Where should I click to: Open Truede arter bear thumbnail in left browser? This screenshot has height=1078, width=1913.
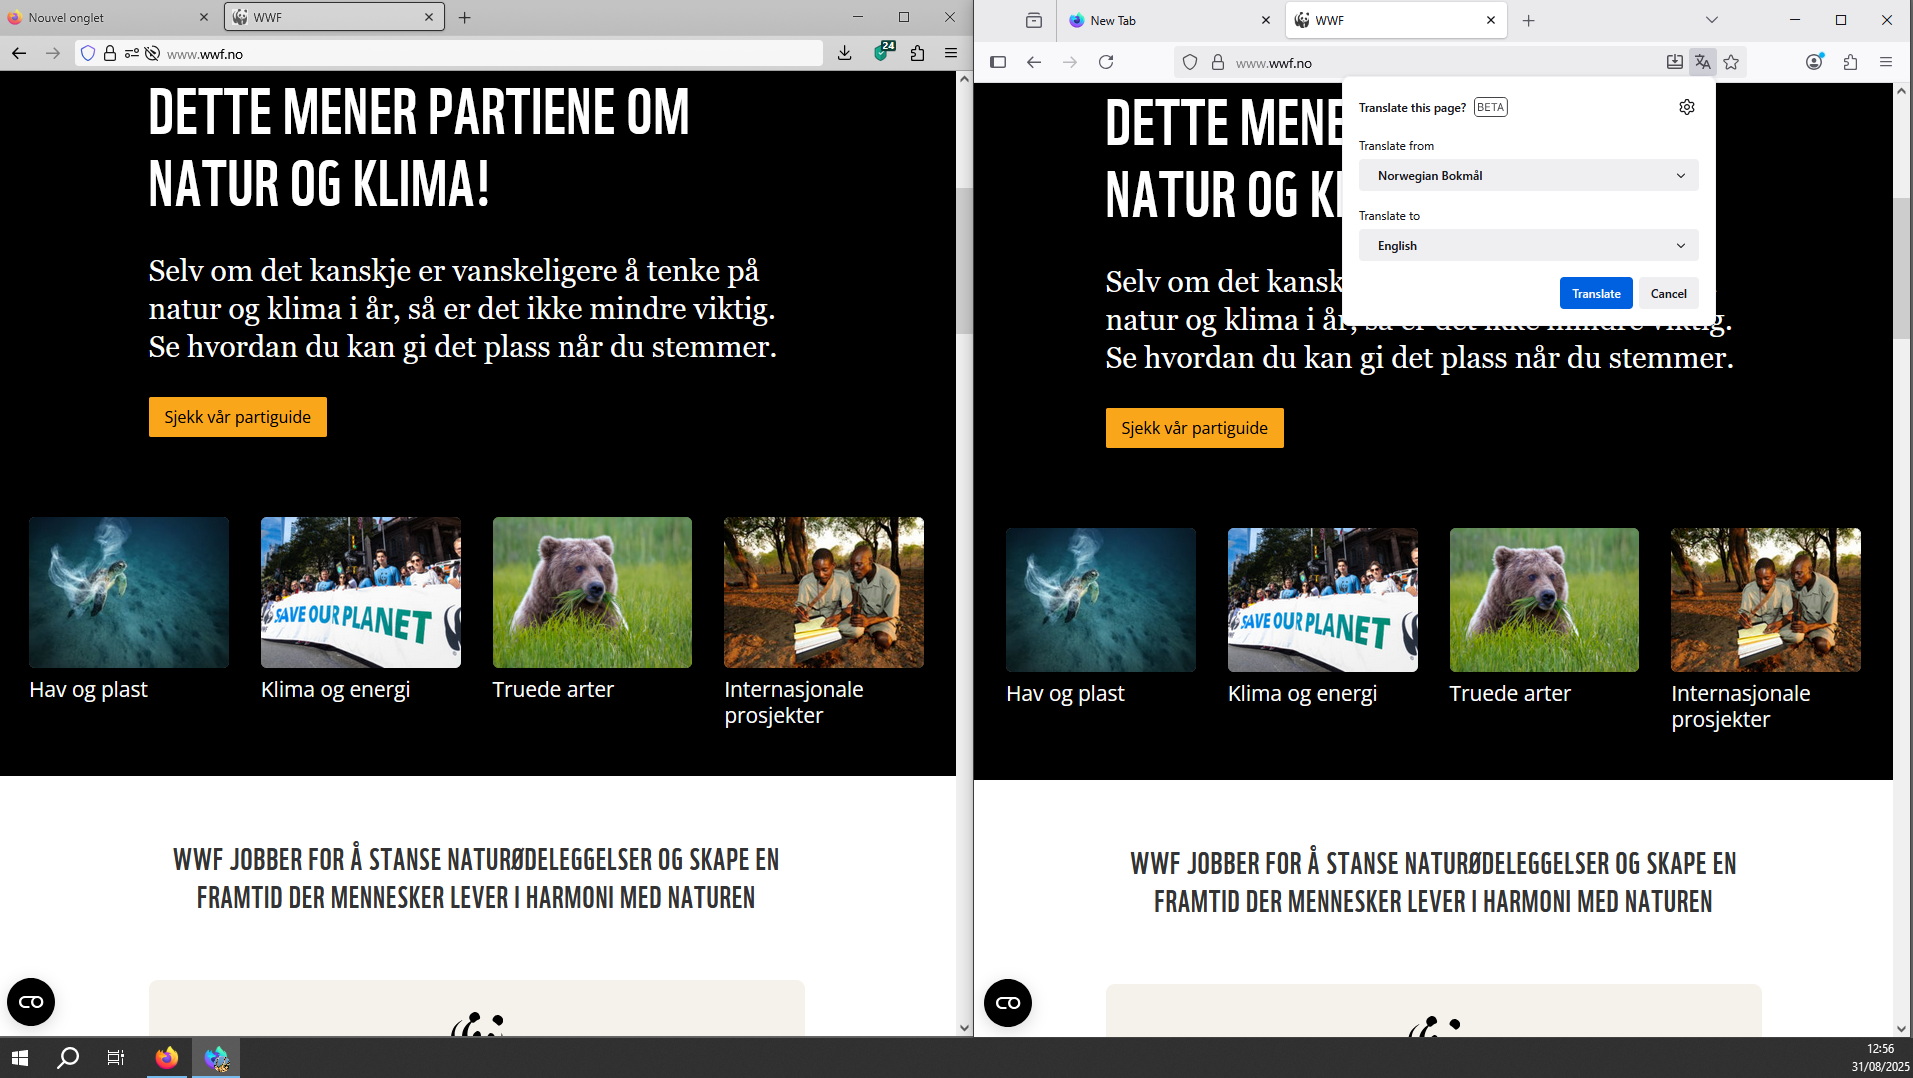point(592,592)
